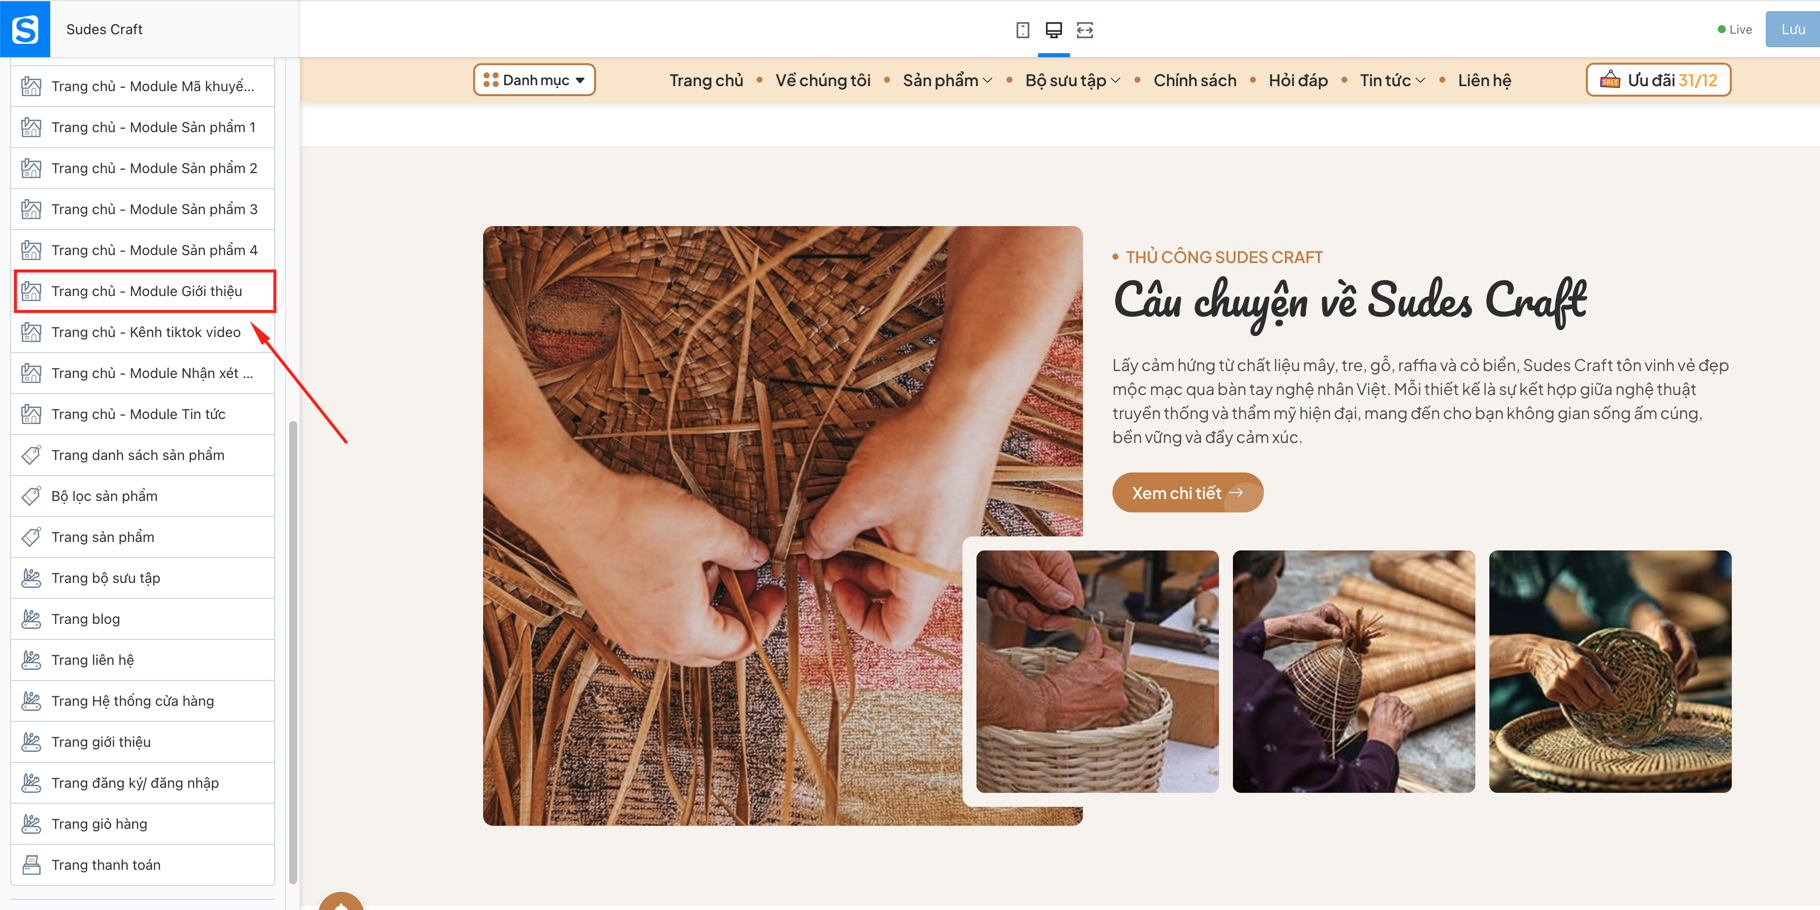Open Trang blog settings row
1820x910 pixels.
click(143, 619)
